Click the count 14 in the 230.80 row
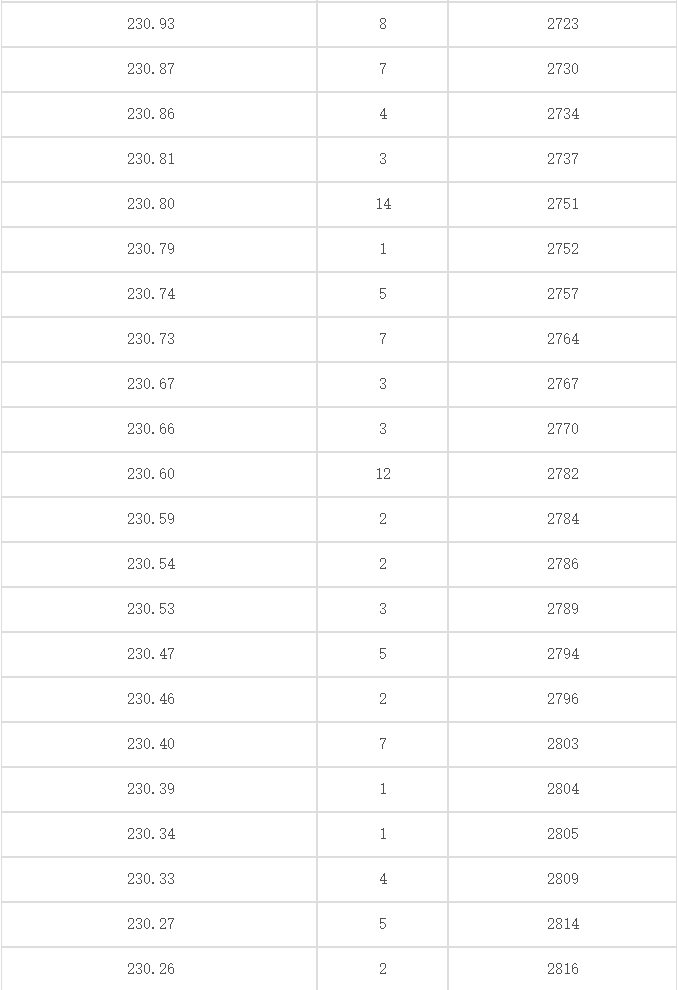Image resolution: width=678 pixels, height=990 pixels. coord(383,204)
